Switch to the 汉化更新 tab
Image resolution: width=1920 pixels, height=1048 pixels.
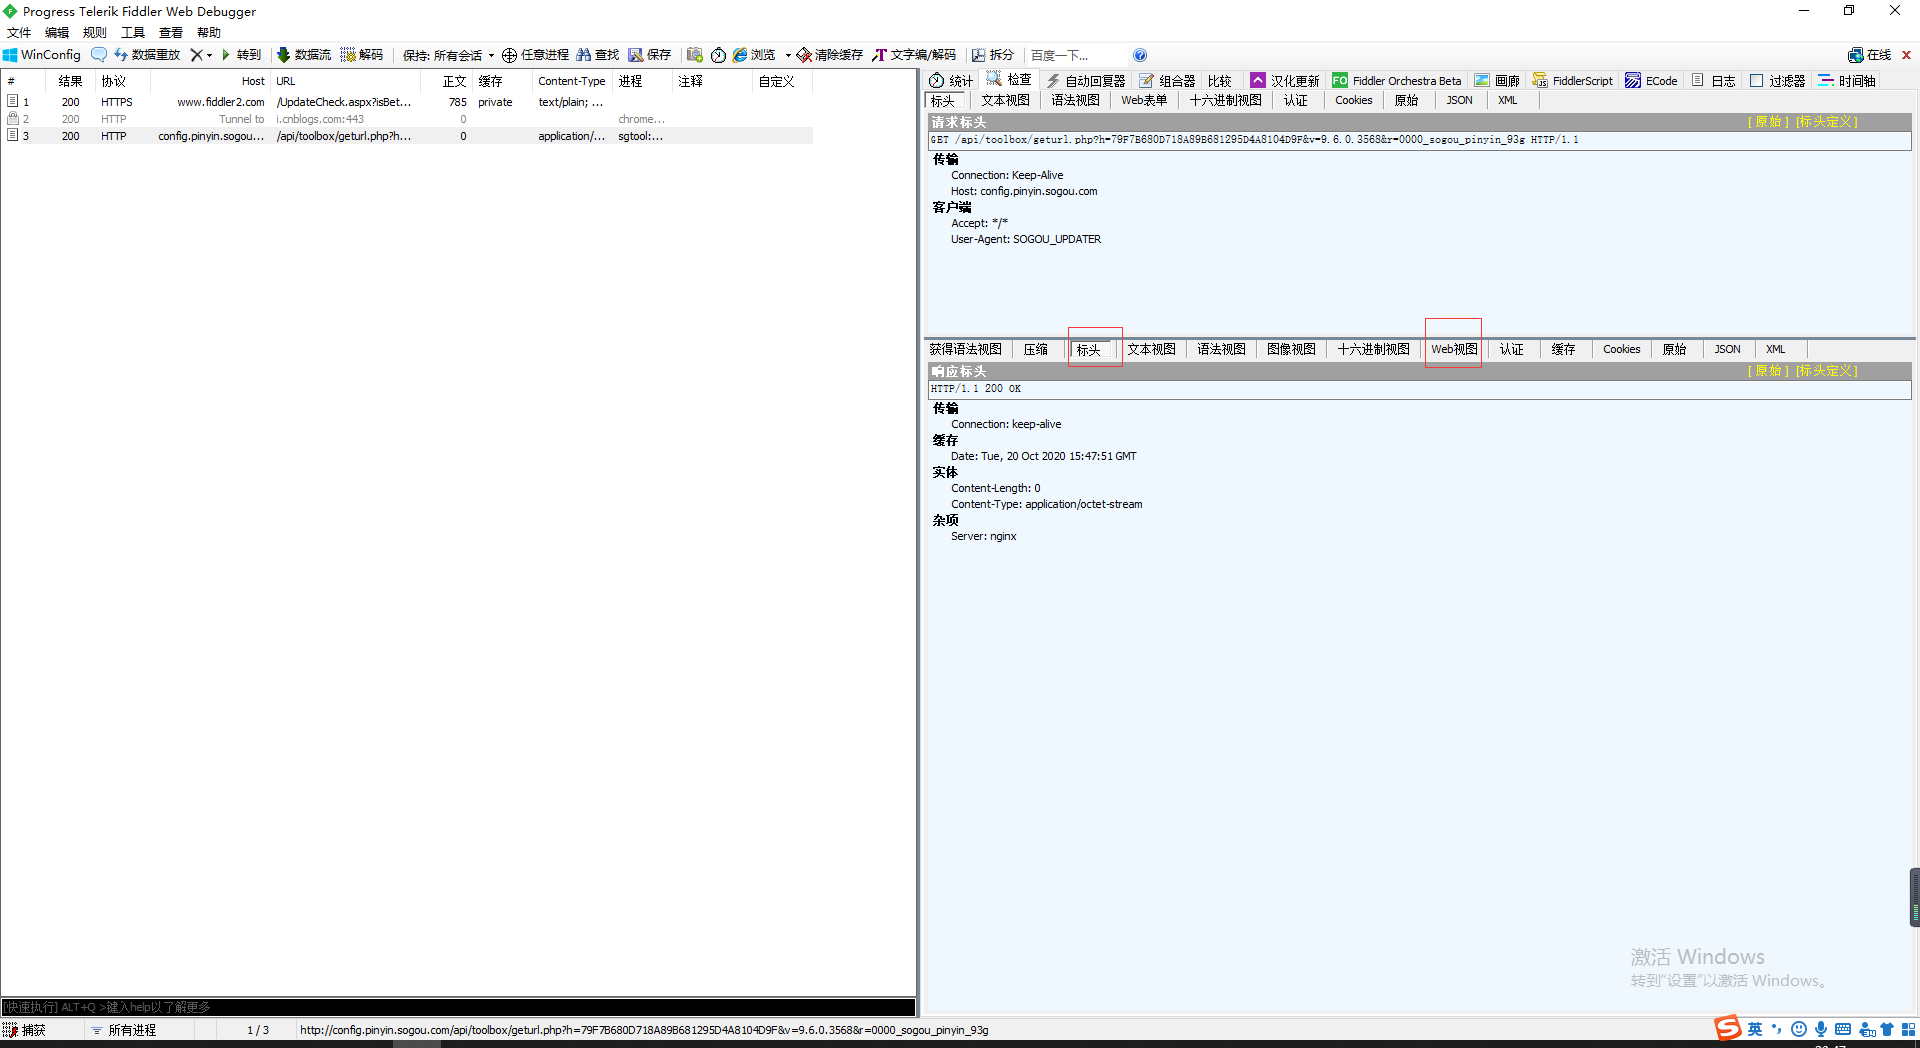point(1285,81)
